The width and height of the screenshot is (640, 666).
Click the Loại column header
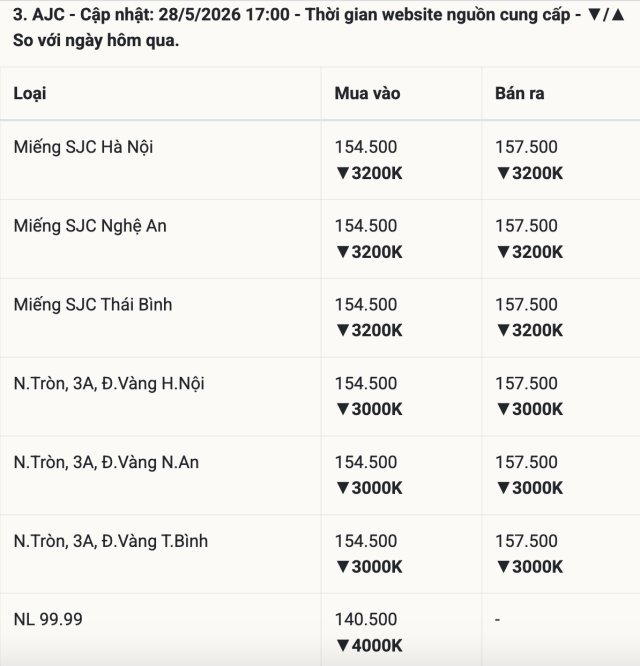point(30,93)
